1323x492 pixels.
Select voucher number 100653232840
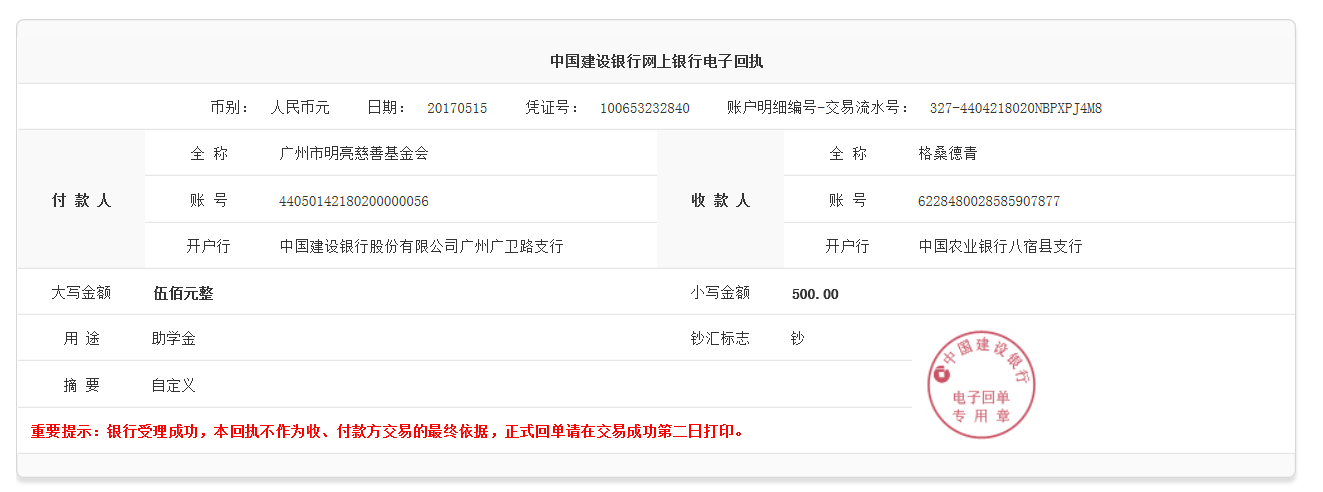click(645, 108)
